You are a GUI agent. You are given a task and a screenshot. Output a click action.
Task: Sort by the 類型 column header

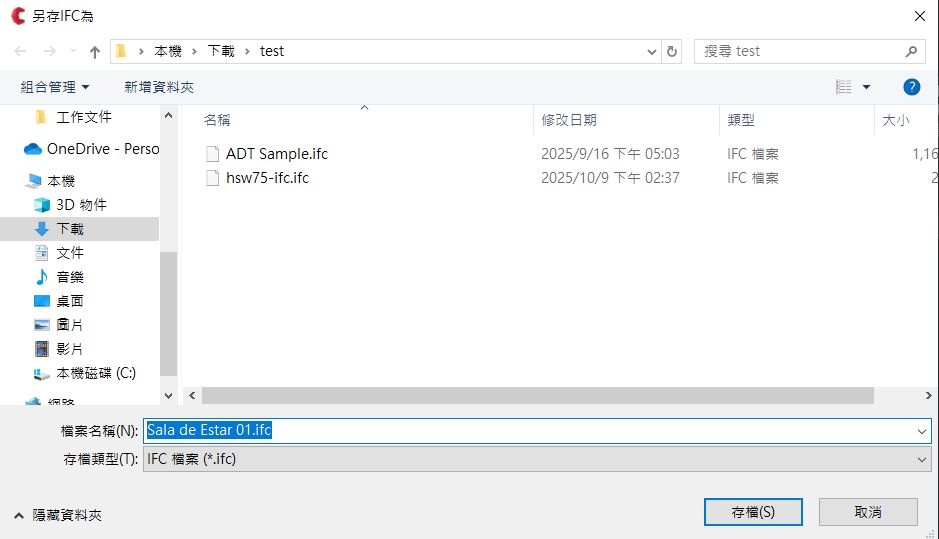point(741,120)
